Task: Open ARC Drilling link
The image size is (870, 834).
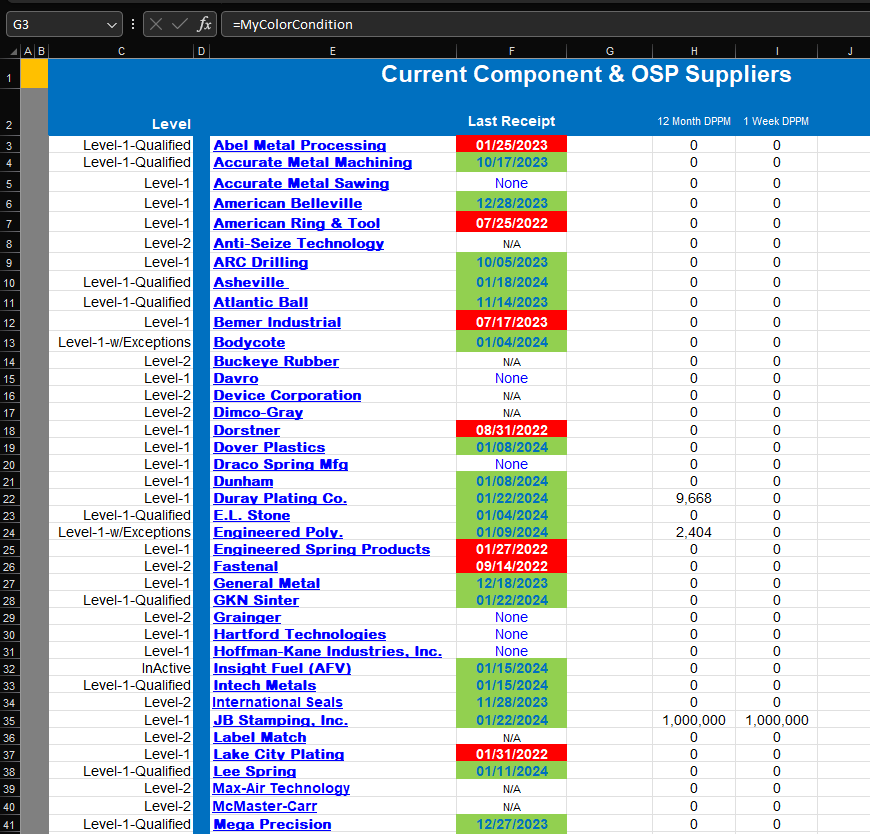Action: click(x=261, y=262)
